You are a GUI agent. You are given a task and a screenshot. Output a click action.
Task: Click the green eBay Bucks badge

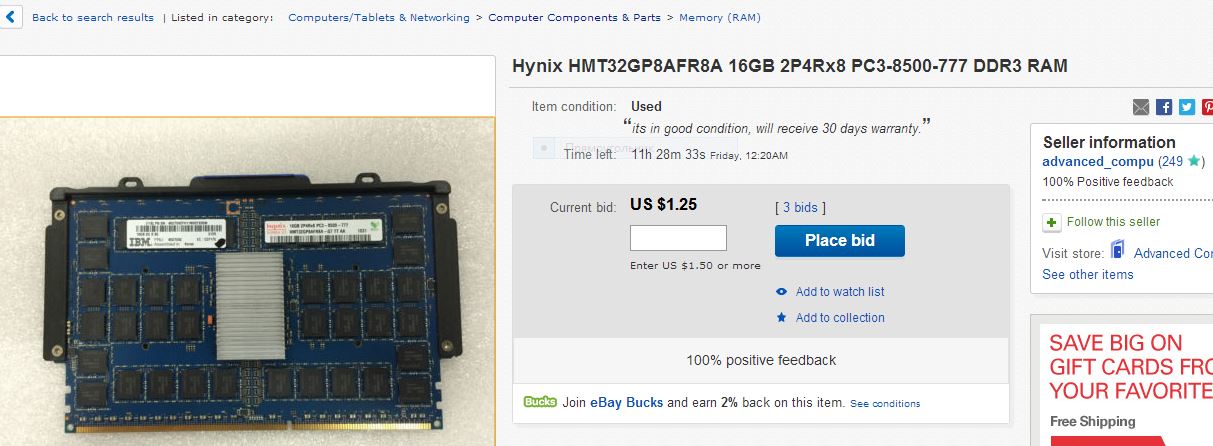pos(540,402)
